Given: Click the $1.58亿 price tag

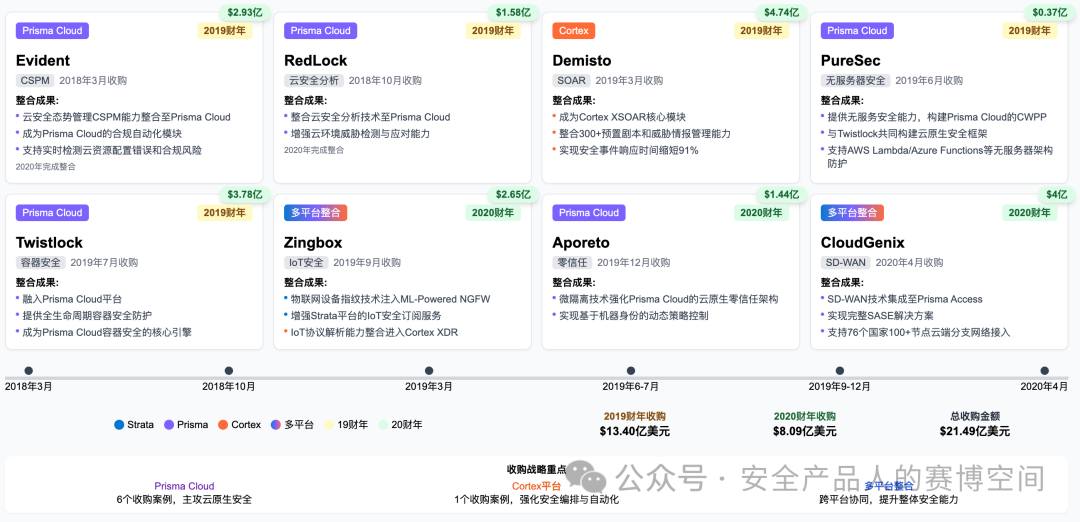Looking at the screenshot, I should point(513,12).
